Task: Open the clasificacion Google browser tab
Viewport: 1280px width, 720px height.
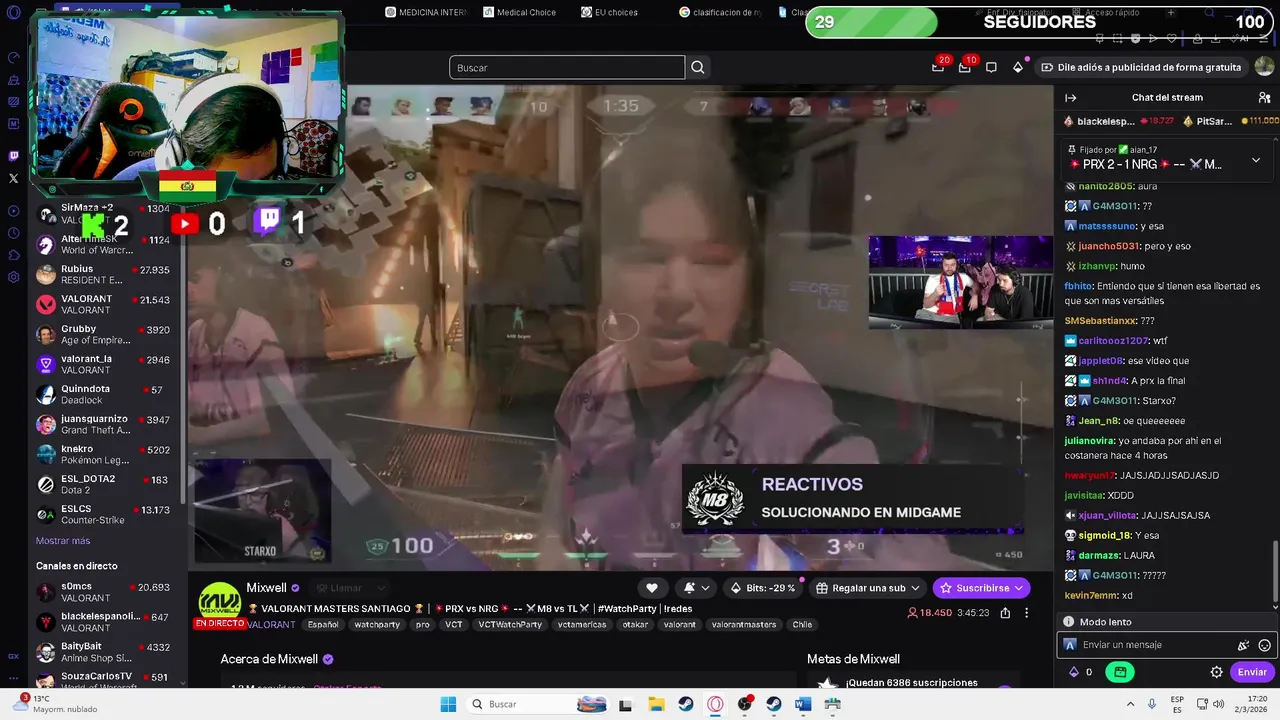Action: coord(720,12)
